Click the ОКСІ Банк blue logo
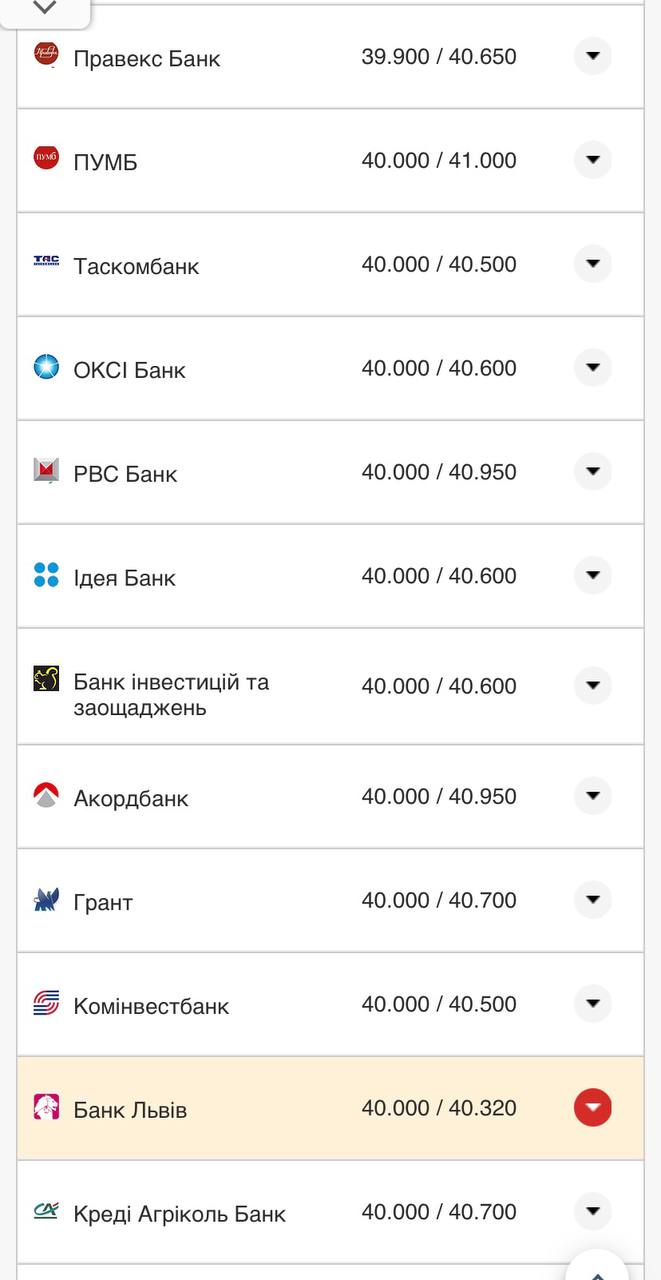 46,367
